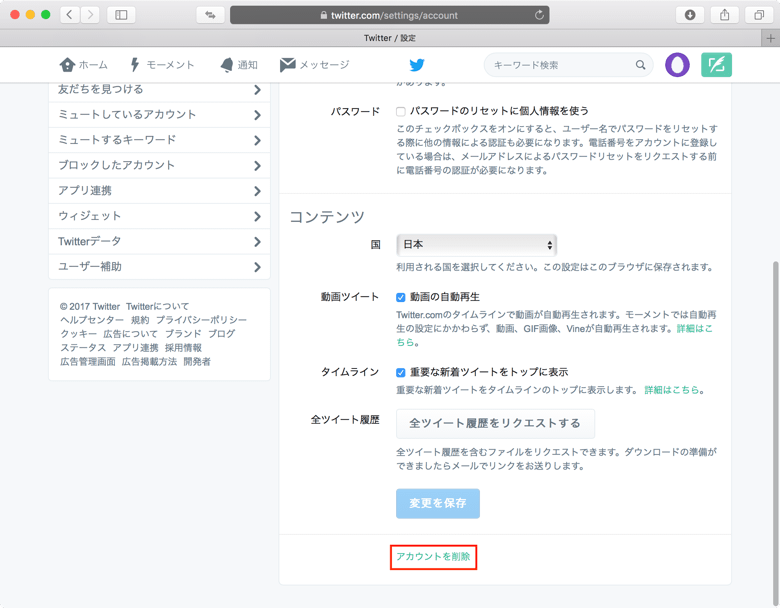
Task: Open the 国 country dropdown showing 日本
Action: tap(476, 245)
